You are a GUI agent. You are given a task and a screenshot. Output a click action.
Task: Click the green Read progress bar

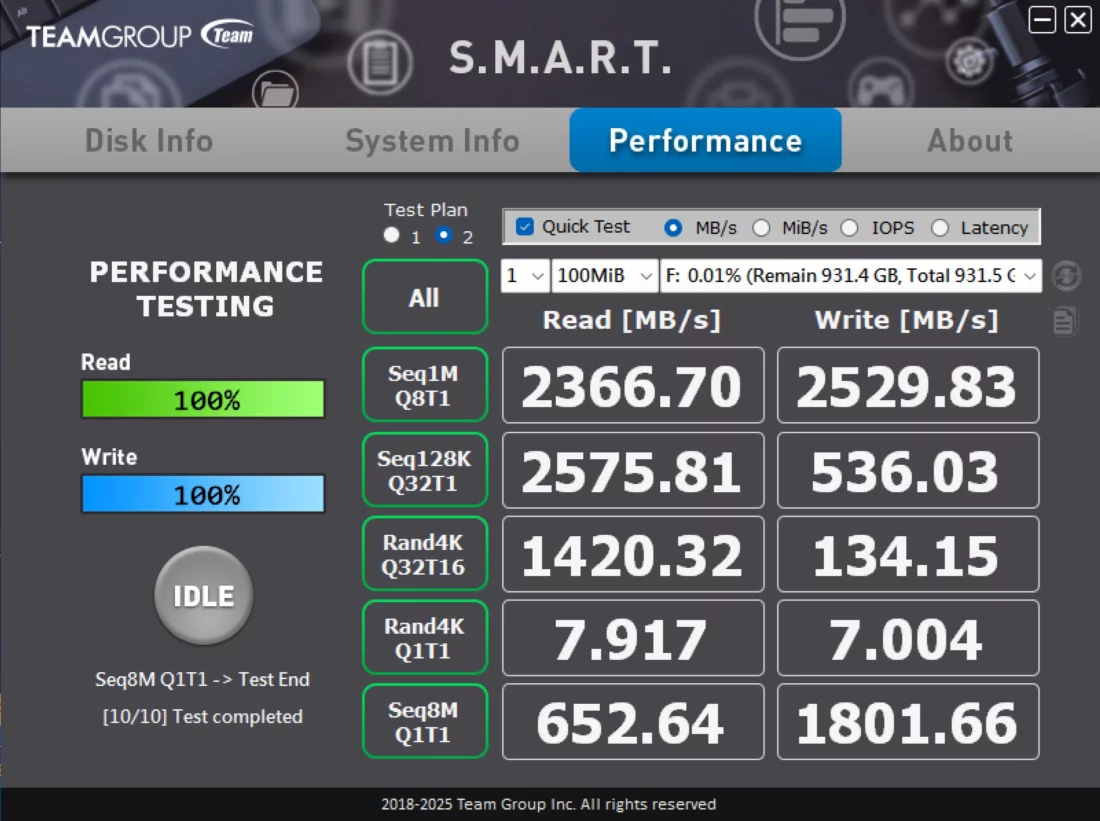(203, 399)
